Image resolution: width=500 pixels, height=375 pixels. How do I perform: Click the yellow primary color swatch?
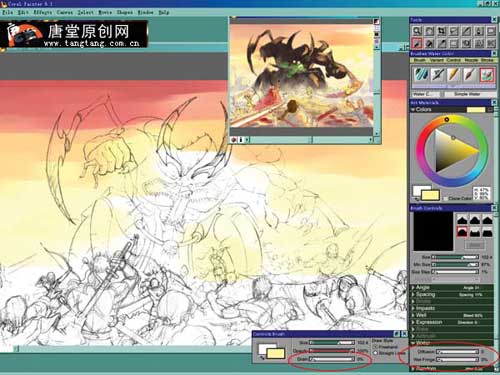pos(430,195)
